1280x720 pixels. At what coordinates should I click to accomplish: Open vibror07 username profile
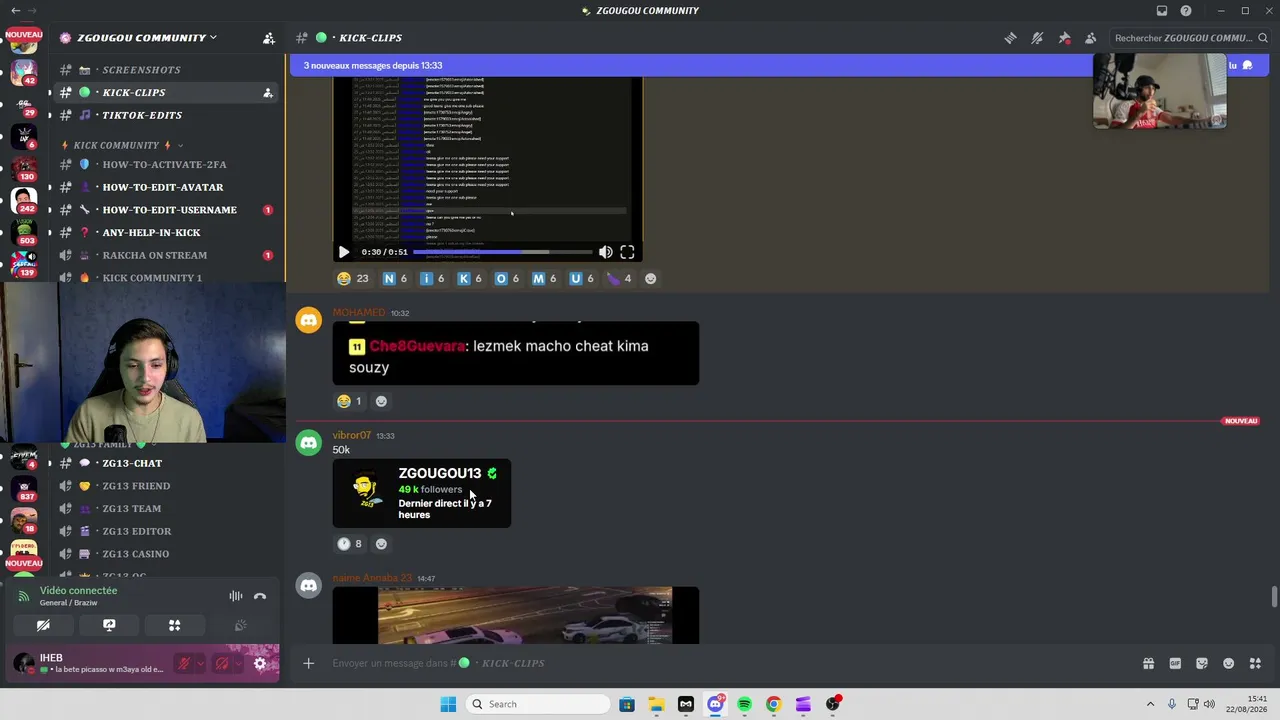click(x=352, y=435)
